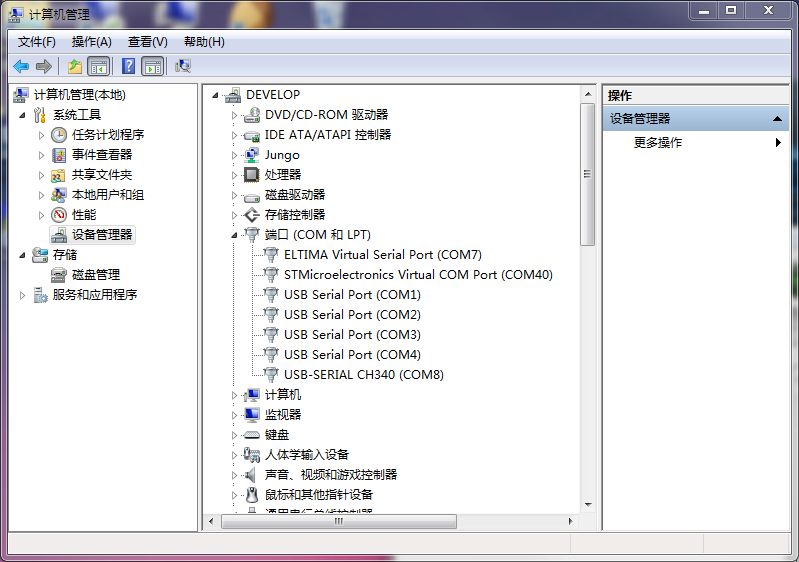
Task: Click the Shared Folders icon
Action: pos(58,175)
